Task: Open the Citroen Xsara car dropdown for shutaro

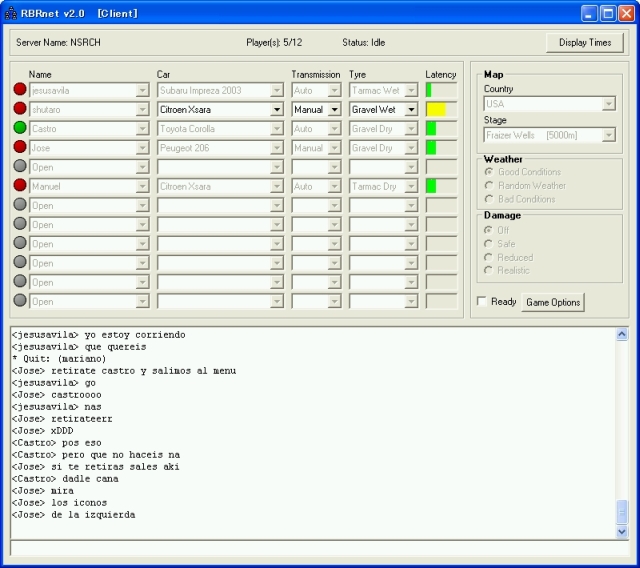Action: (x=277, y=110)
